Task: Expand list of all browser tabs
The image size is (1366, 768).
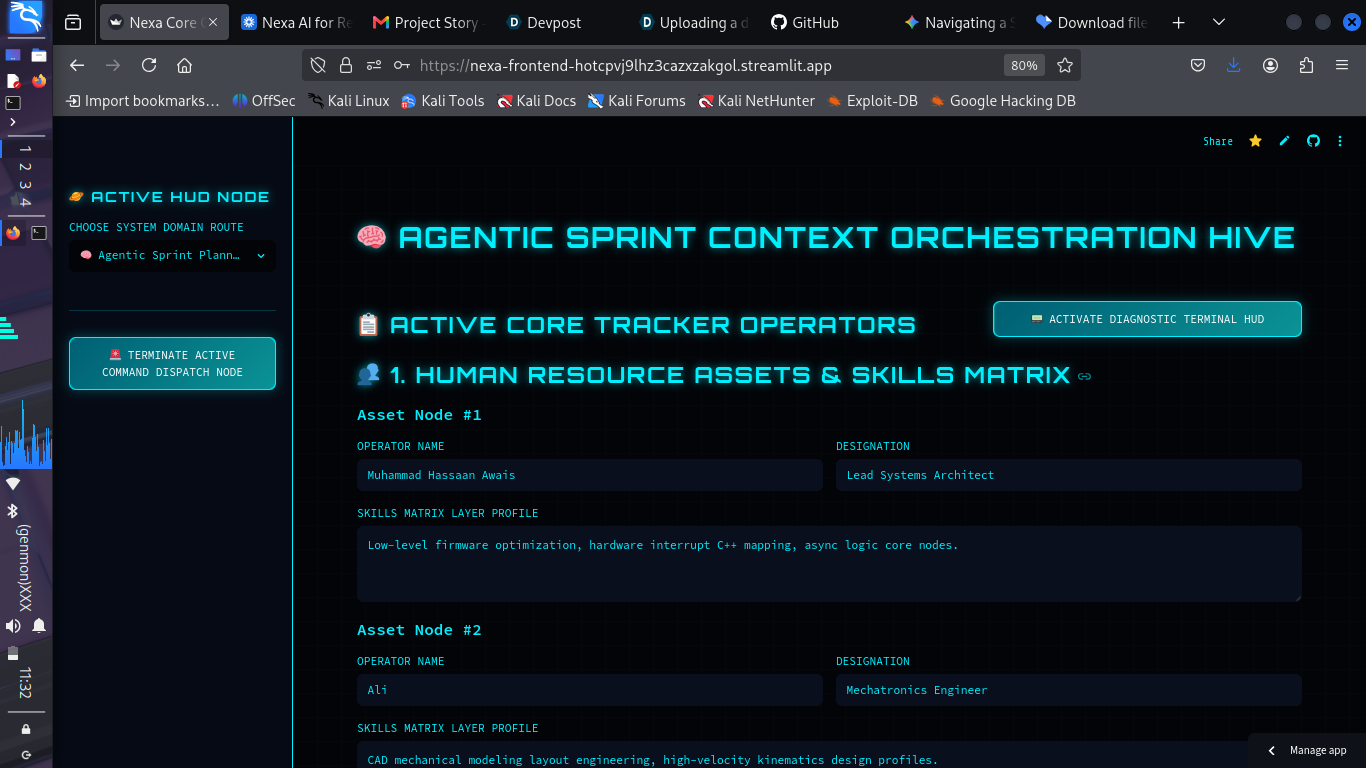Action: [1218, 22]
